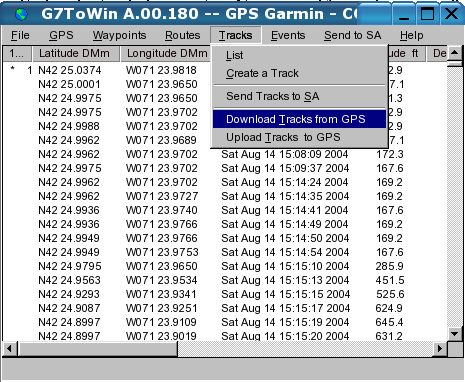Click the globe application icon in title bar
This screenshot has height=382, width=465.
tap(21, 14)
